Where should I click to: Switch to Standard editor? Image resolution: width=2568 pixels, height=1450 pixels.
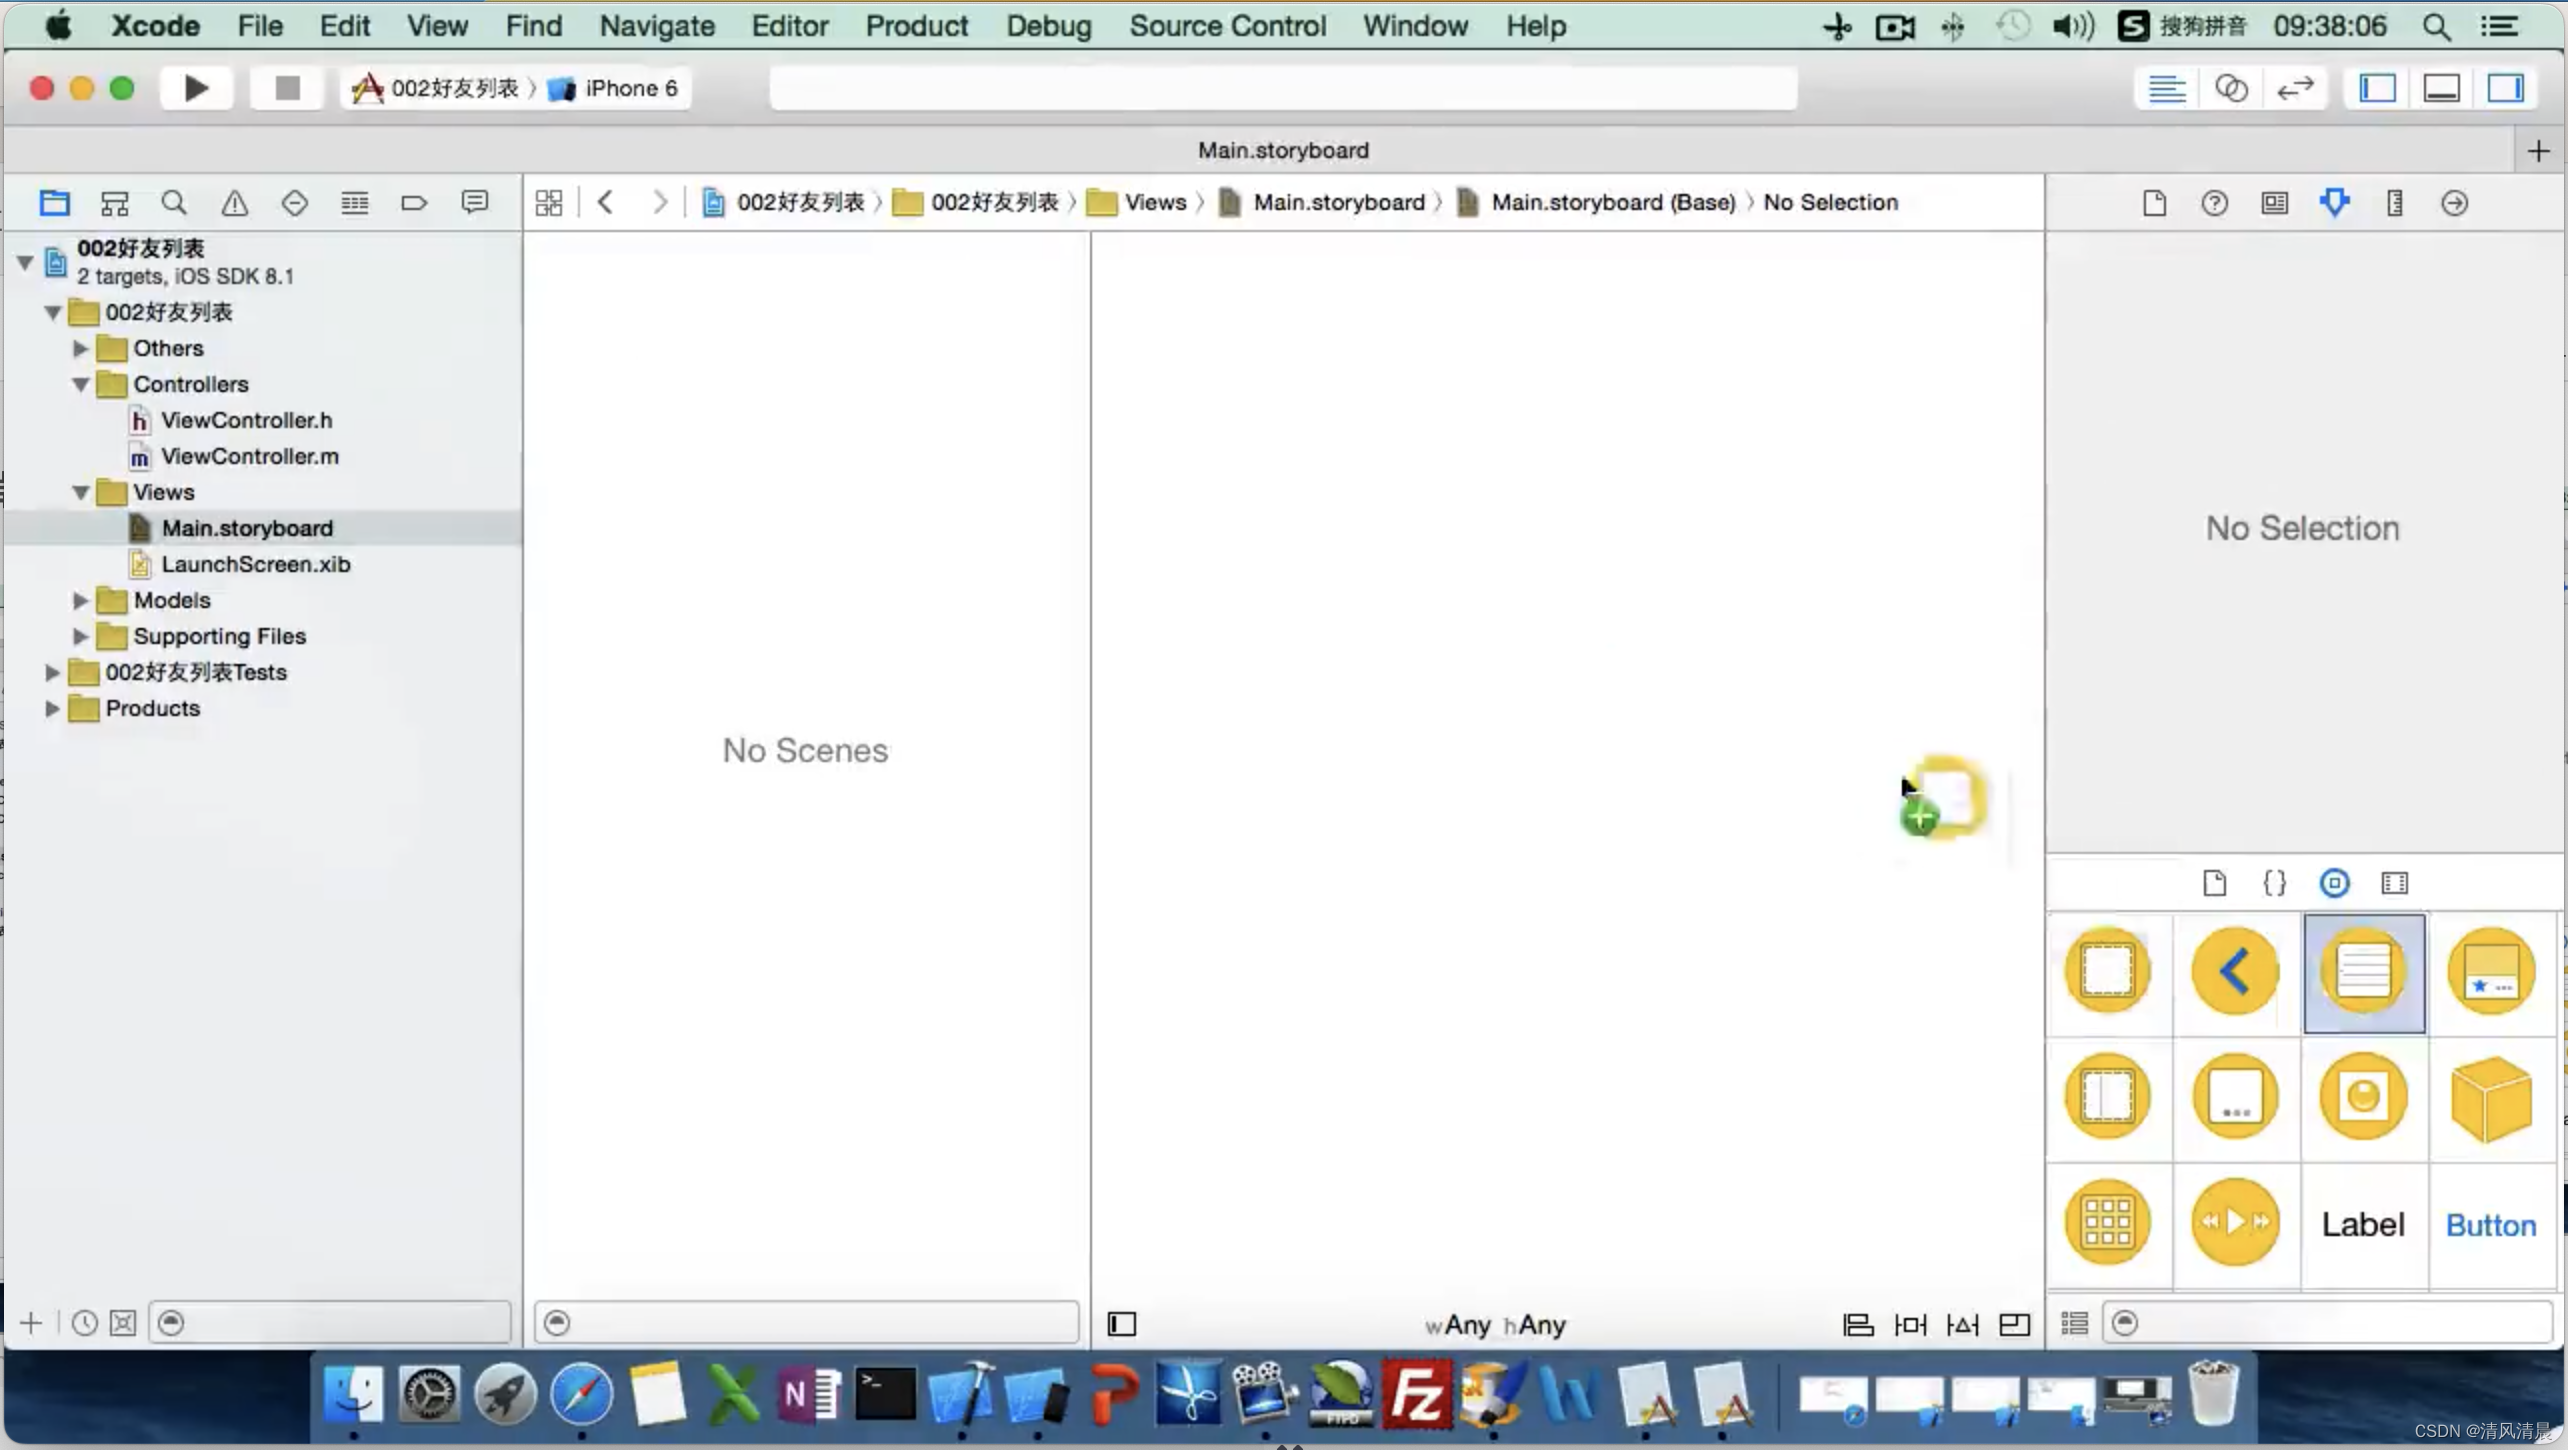(2166, 88)
